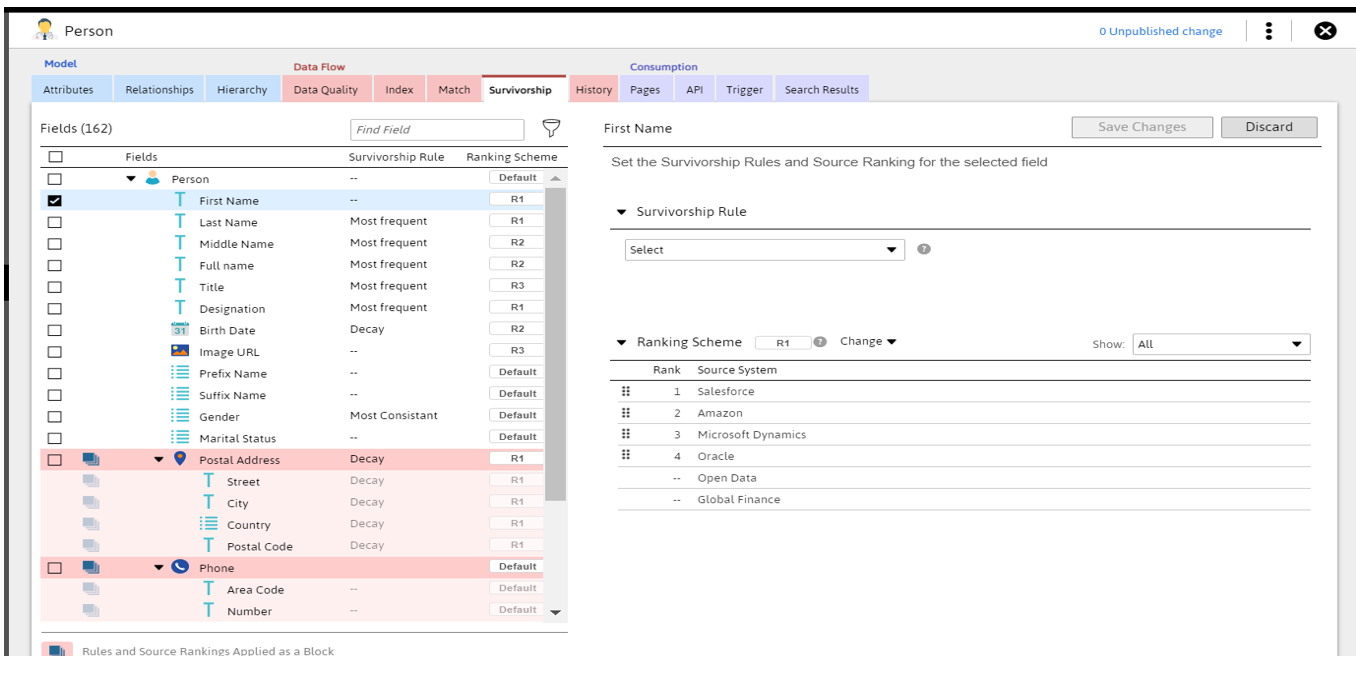The image size is (1356, 673).
Task: Open the Match tab
Action: point(454,89)
